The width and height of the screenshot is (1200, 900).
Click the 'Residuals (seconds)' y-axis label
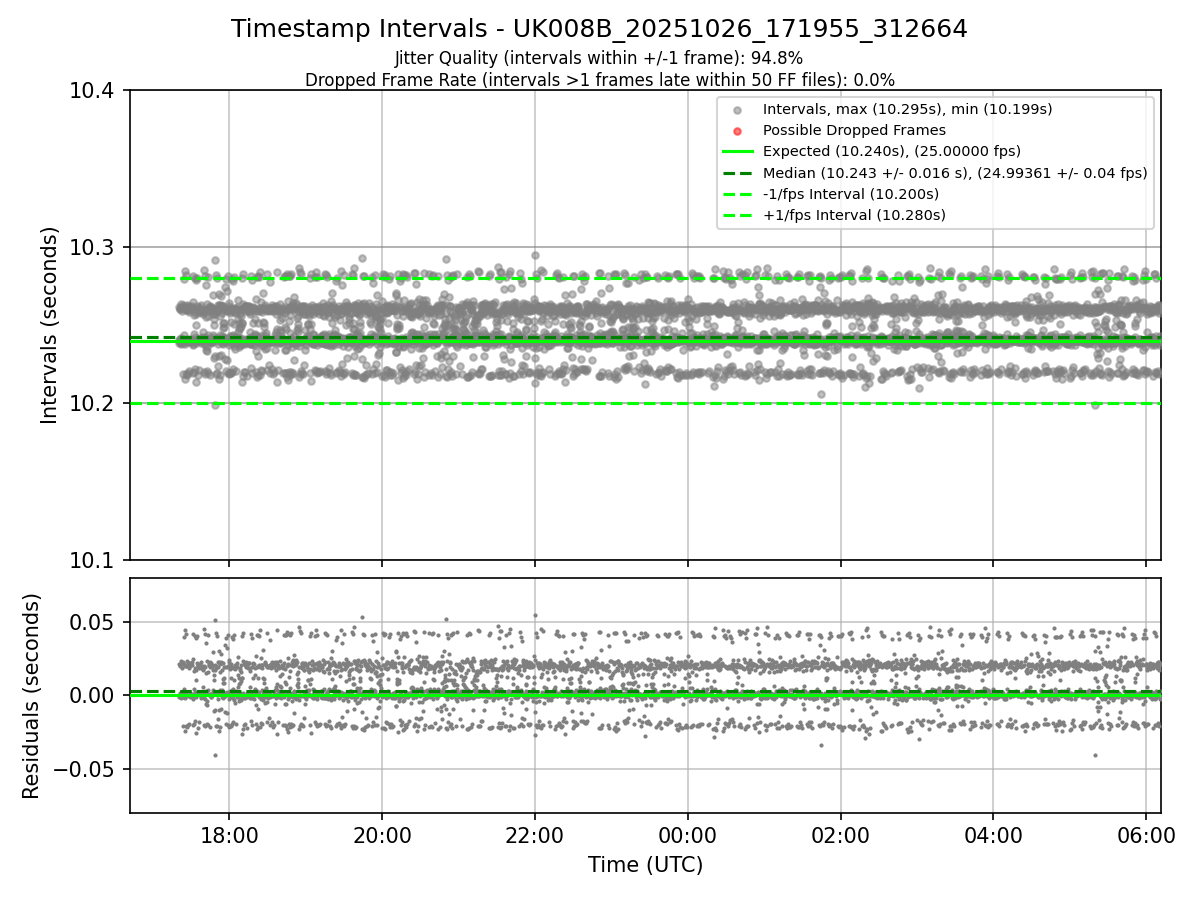pos(32,696)
